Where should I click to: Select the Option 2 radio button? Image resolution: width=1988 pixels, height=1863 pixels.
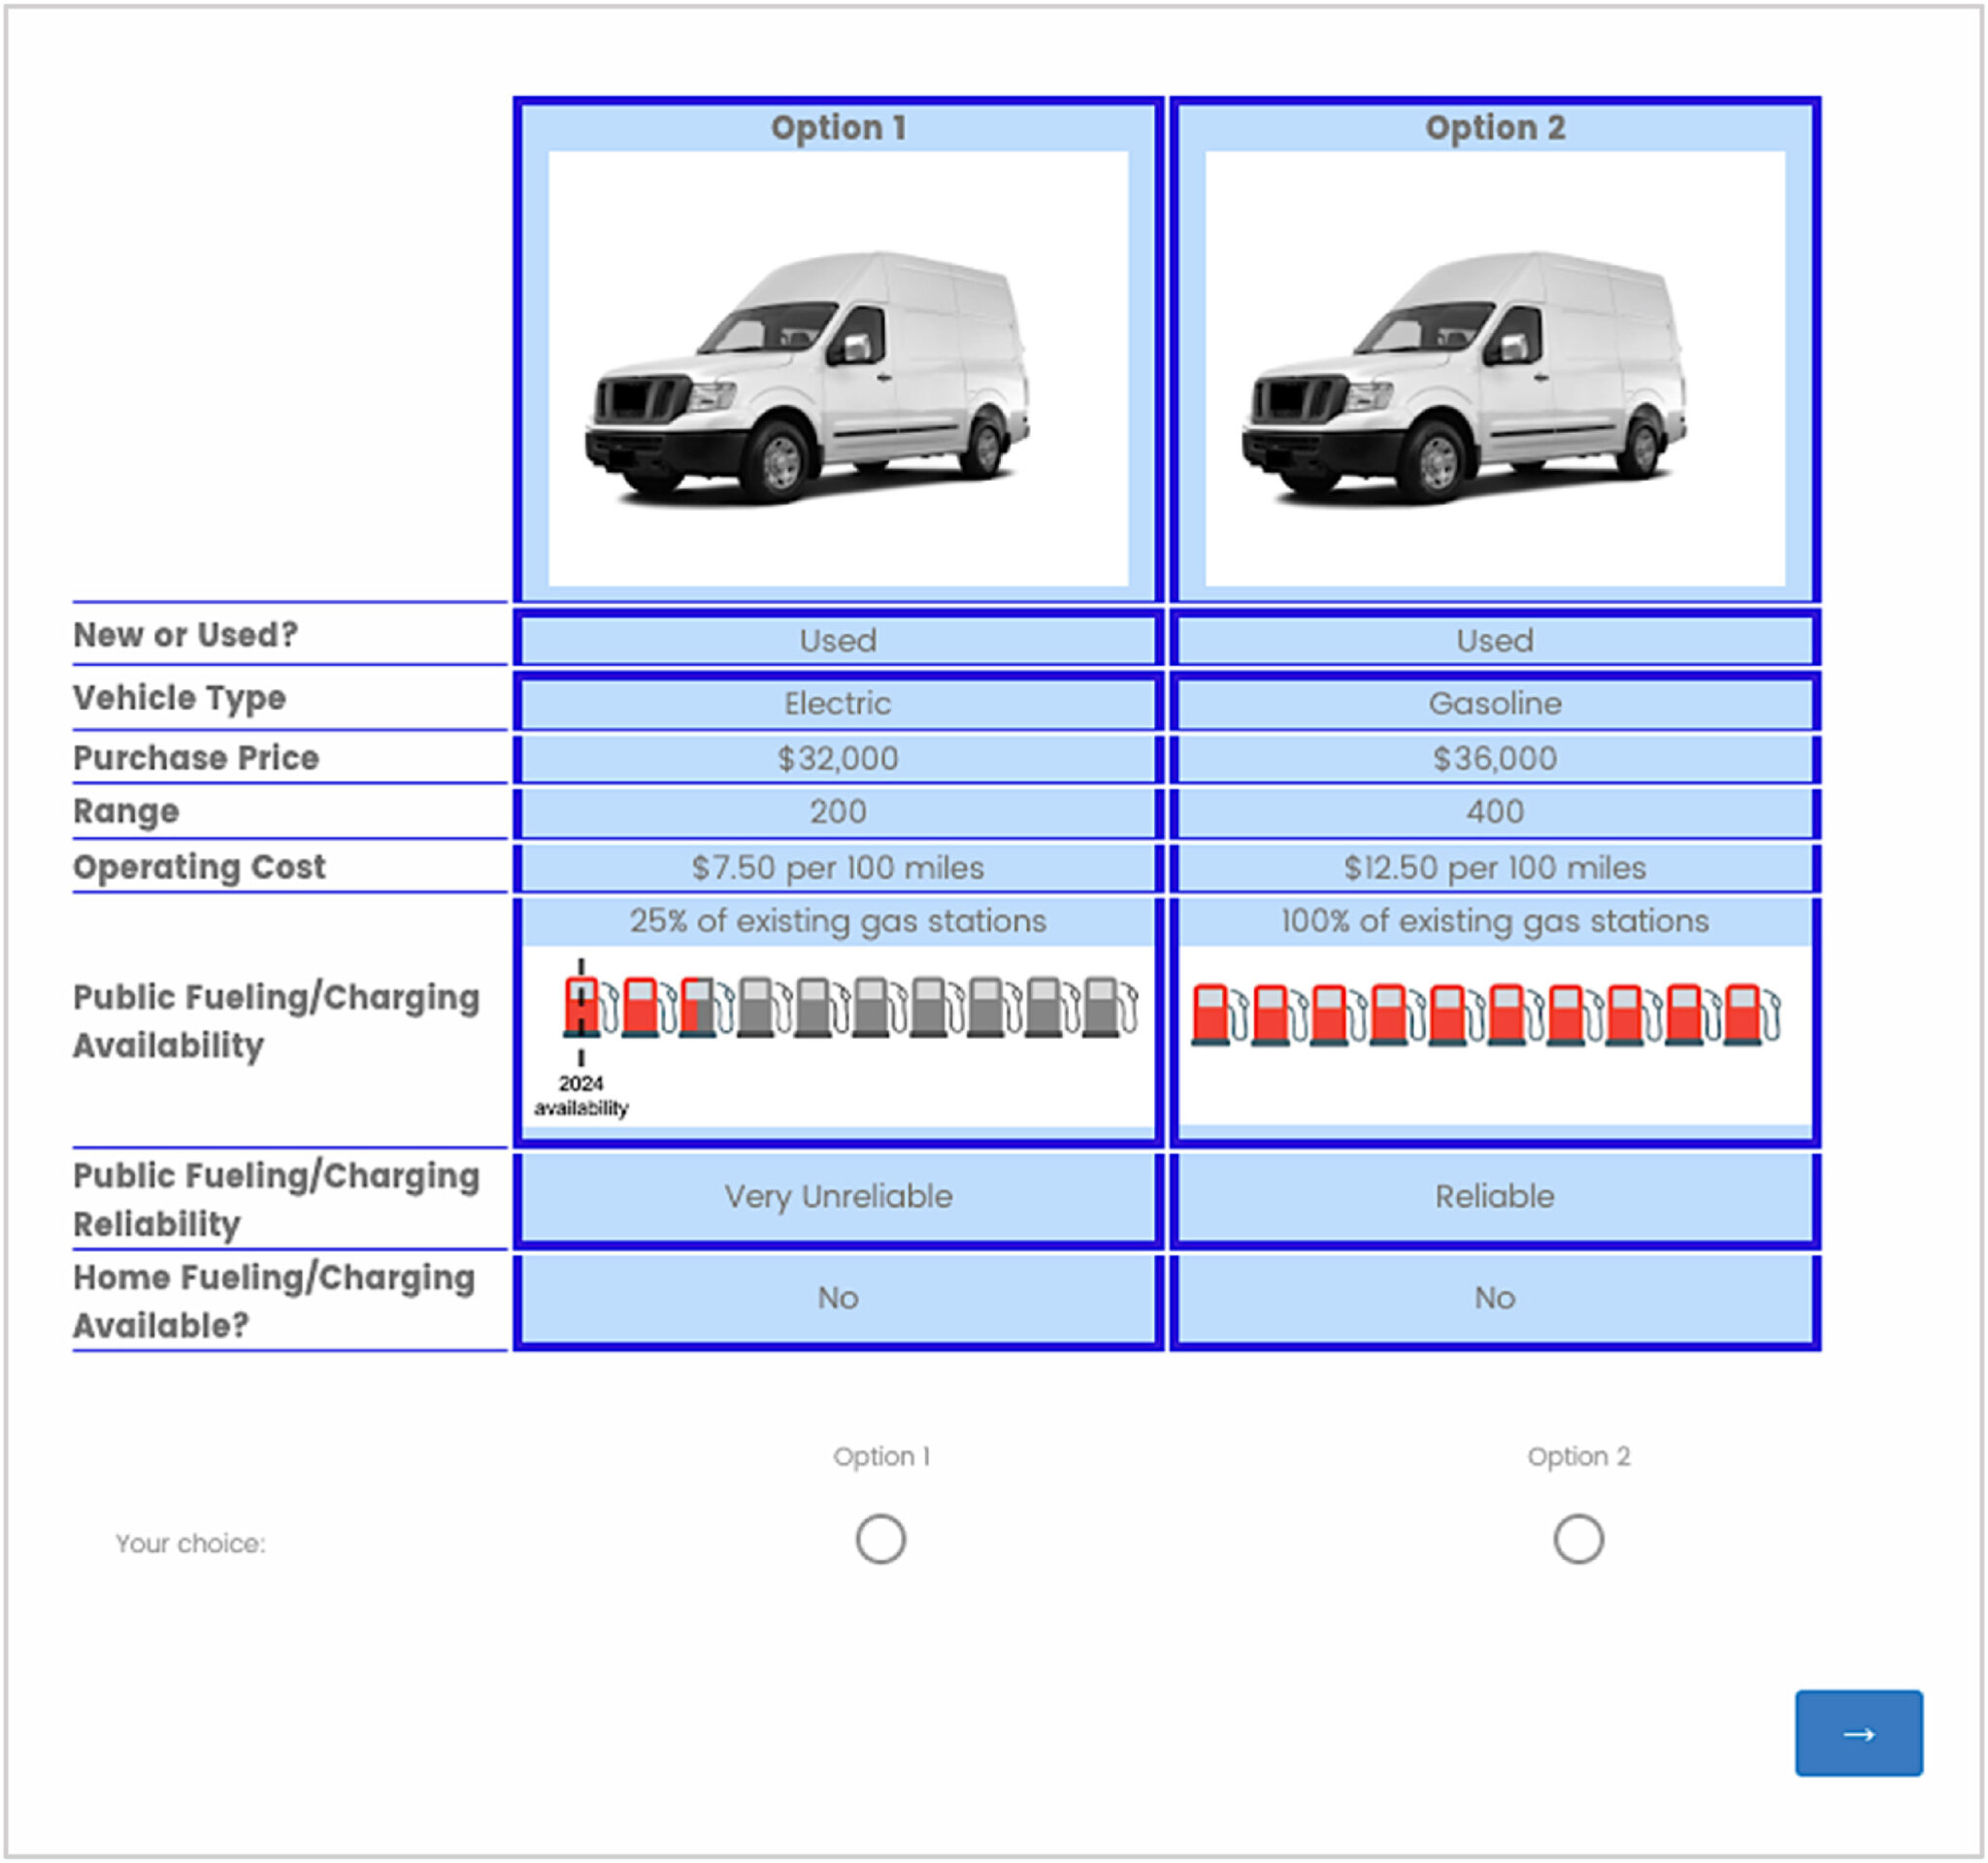point(1580,1539)
